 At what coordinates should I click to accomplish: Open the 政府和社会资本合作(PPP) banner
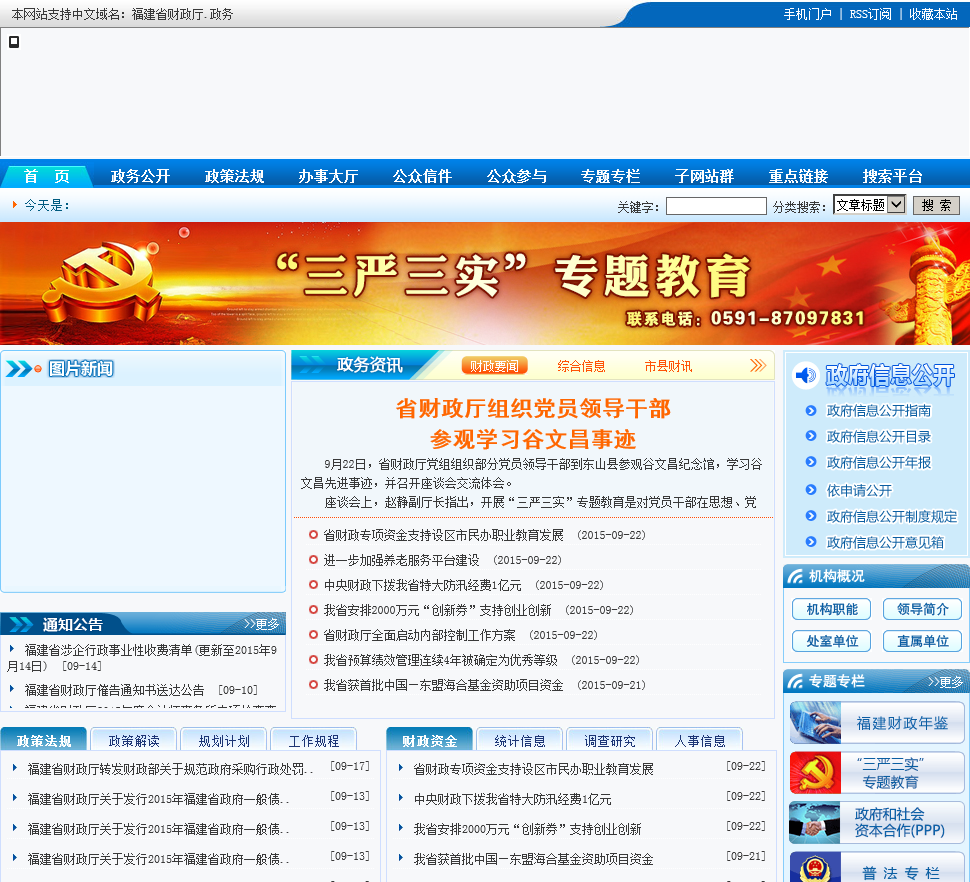click(x=877, y=823)
